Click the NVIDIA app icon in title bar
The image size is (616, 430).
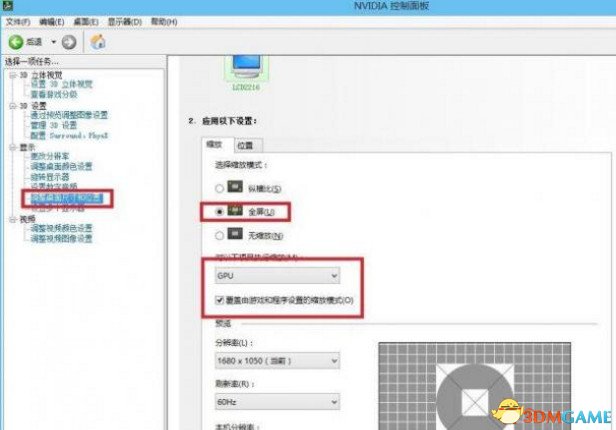coord(7,5)
